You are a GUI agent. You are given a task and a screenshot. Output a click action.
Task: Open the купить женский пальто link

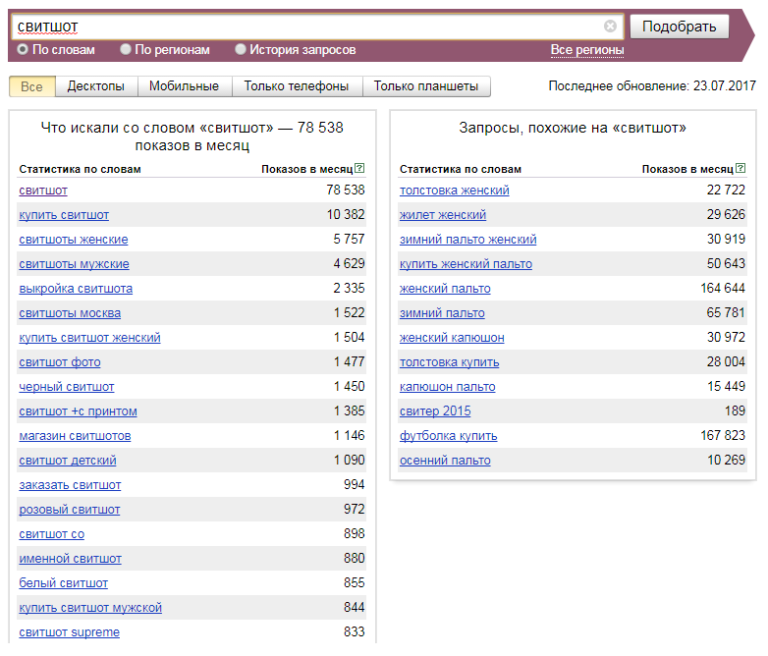pyautogui.click(x=466, y=264)
